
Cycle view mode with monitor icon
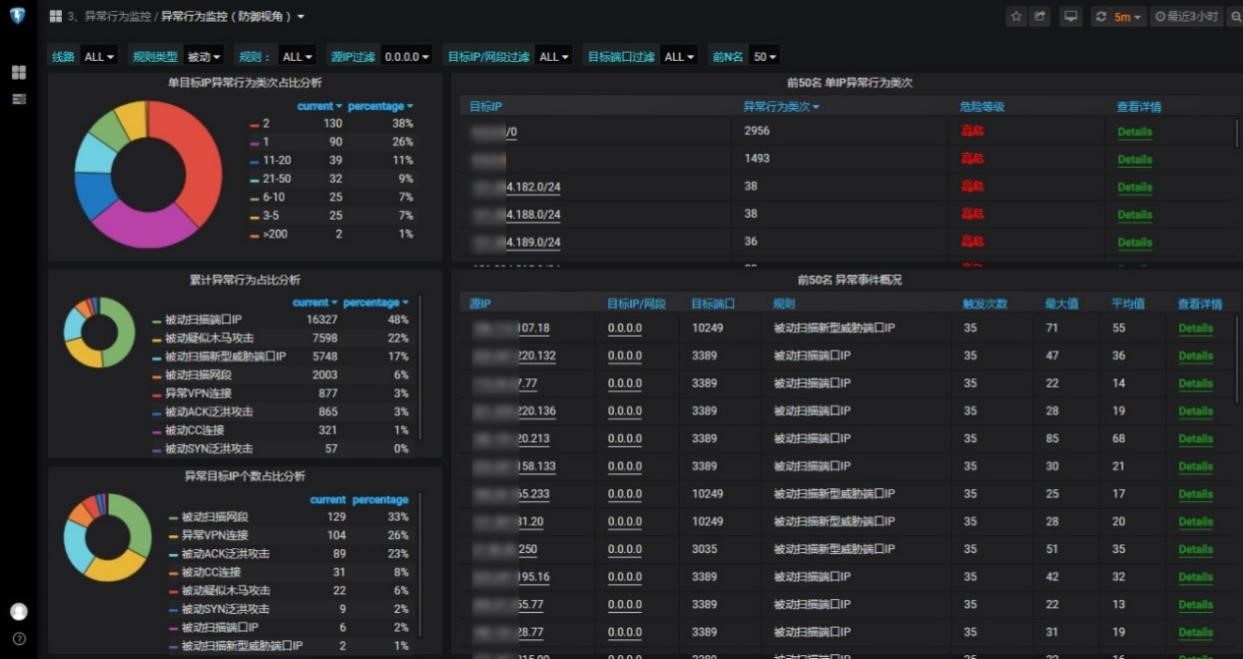1071,17
